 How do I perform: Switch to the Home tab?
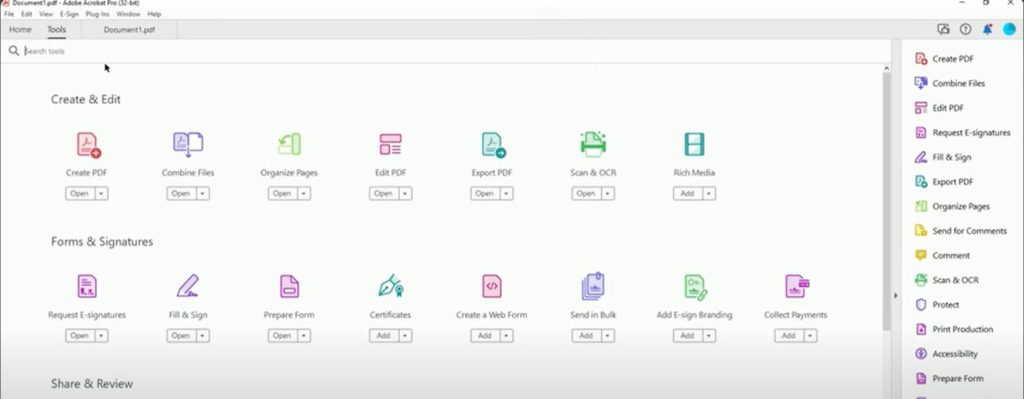click(20, 29)
